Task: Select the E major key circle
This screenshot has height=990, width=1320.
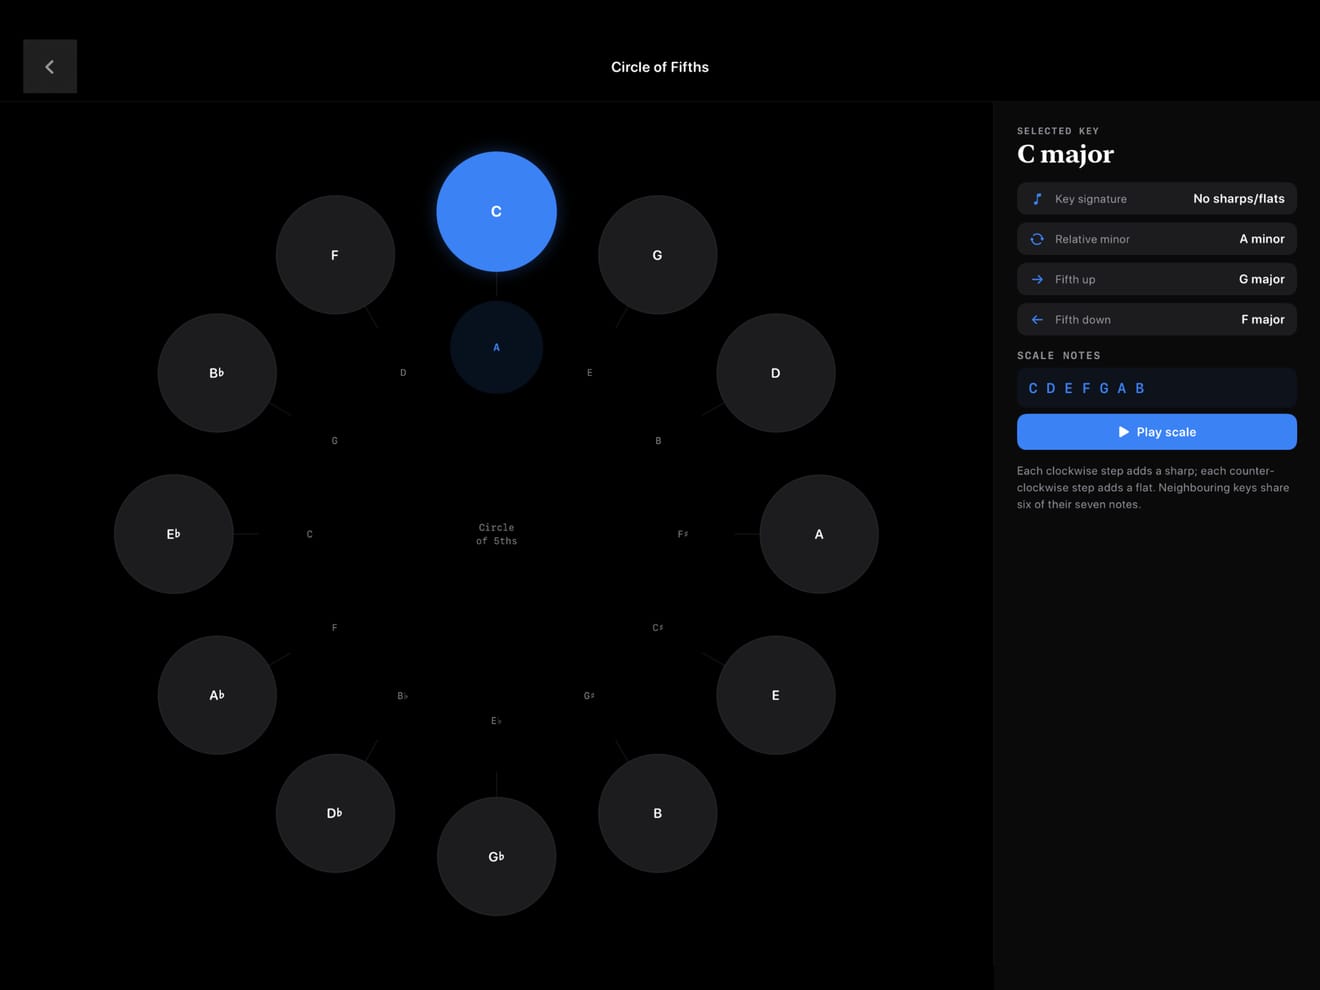Action: (x=775, y=695)
